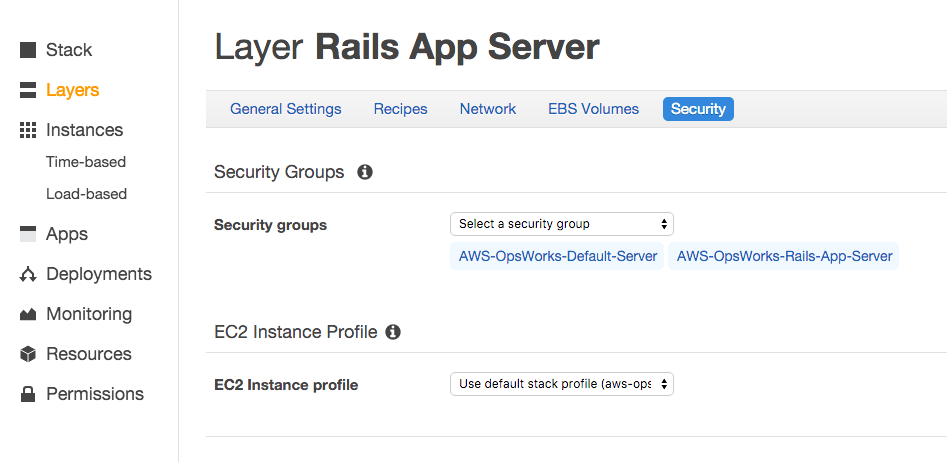947x462 pixels.
Task: Go to the Network tab
Action: (488, 109)
